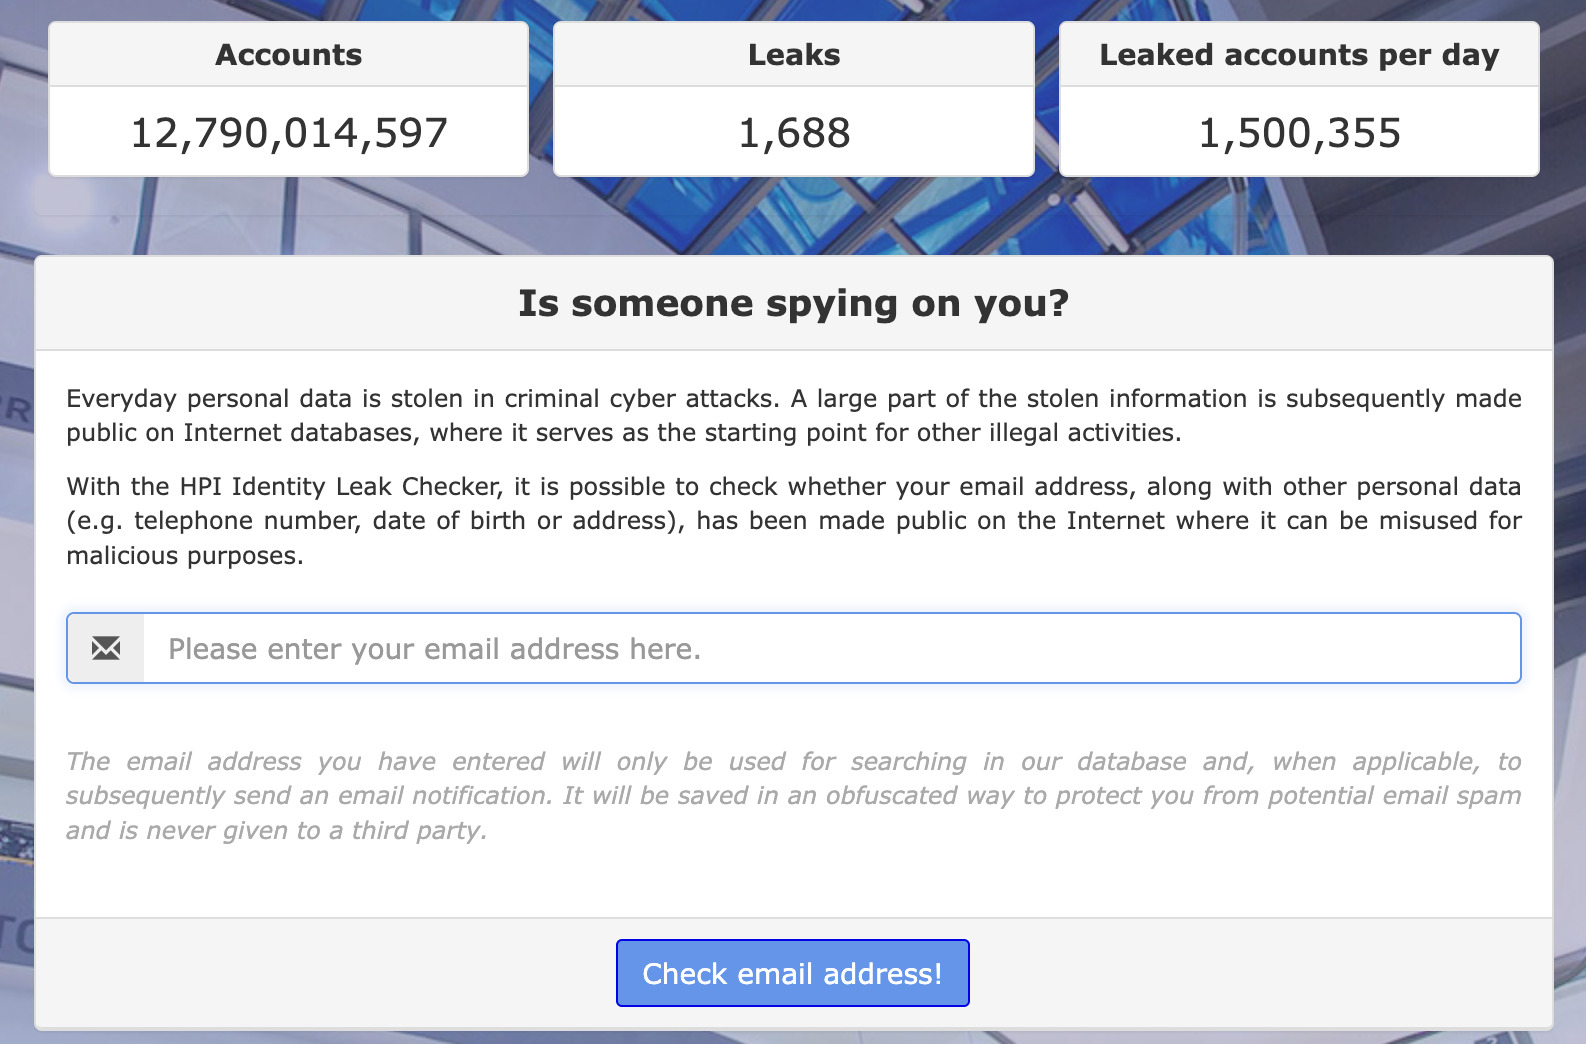Select the Accounts statistic header
Screen dimensions: 1586x1044
pyautogui.click(x=289, y=54)
